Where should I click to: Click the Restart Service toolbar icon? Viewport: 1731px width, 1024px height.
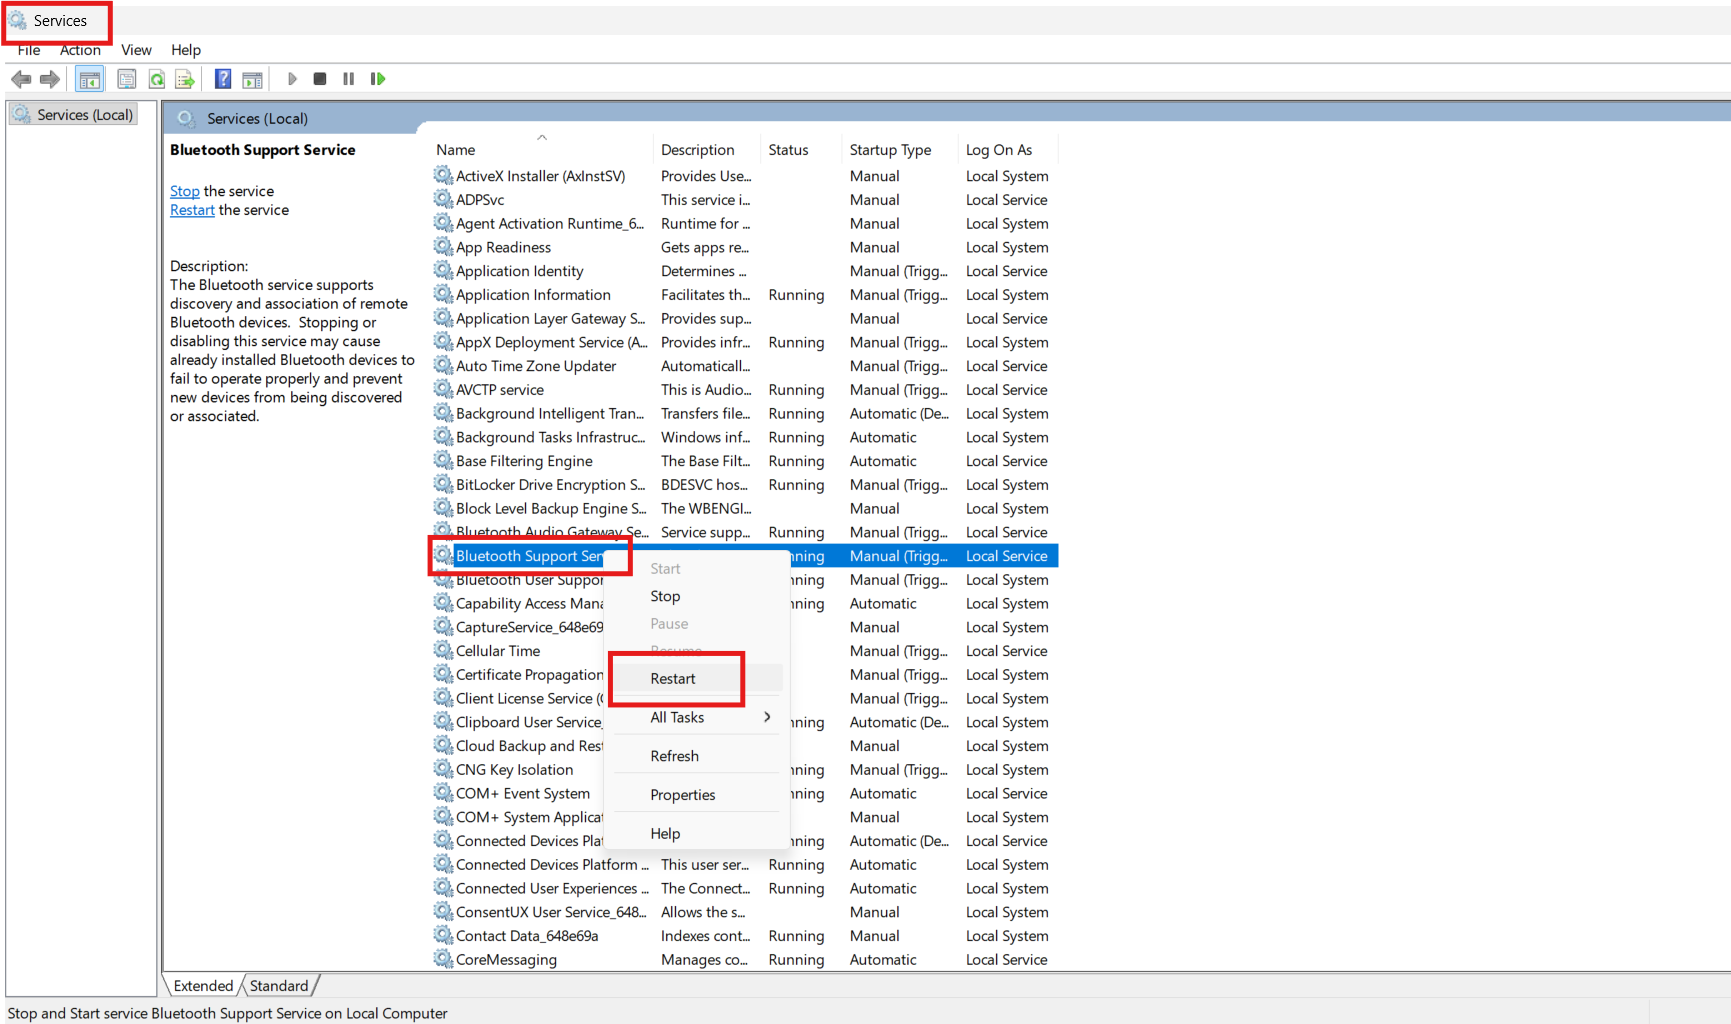pos(378,79)
